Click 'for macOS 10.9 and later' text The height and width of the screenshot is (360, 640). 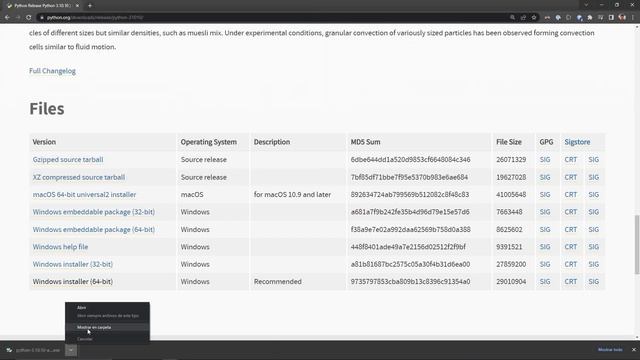click(292, 195)
